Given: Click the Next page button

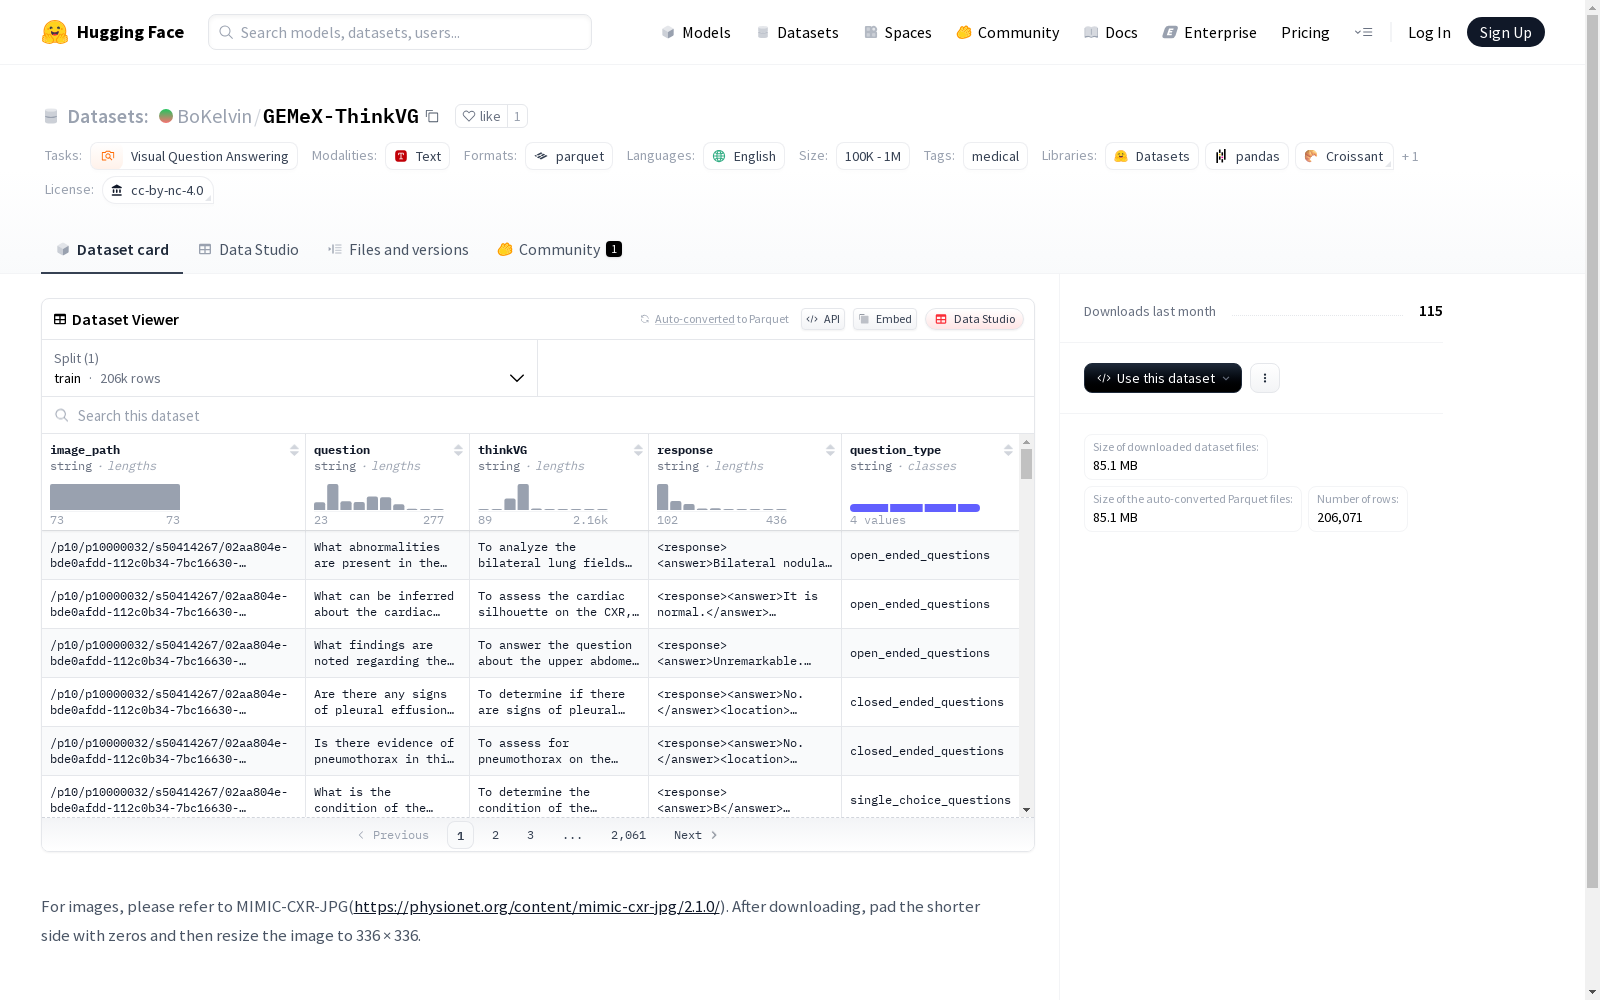Looking at the screenshot, I should click(695, 835).
